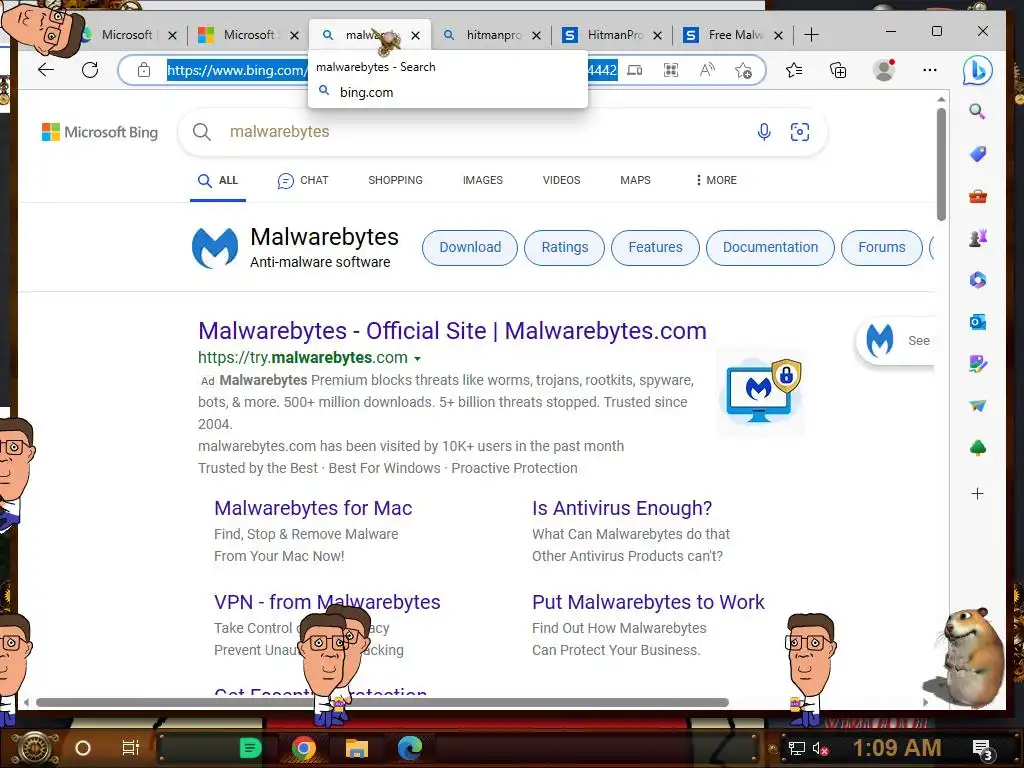Screen dimensions: 1024x768
Task: Reload the page with the refresh icon
Action: pyautogui.click(x=90, y=70)
